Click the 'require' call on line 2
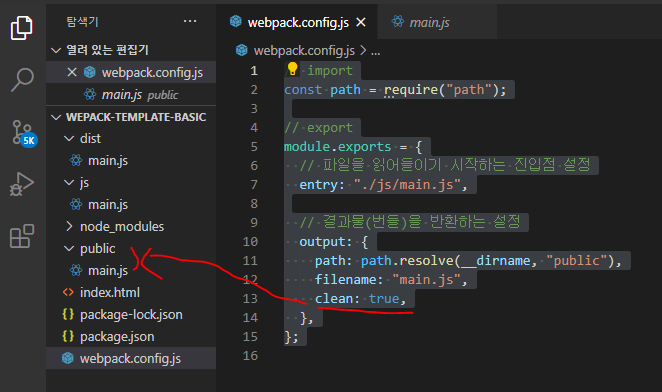 coord(411,90)
